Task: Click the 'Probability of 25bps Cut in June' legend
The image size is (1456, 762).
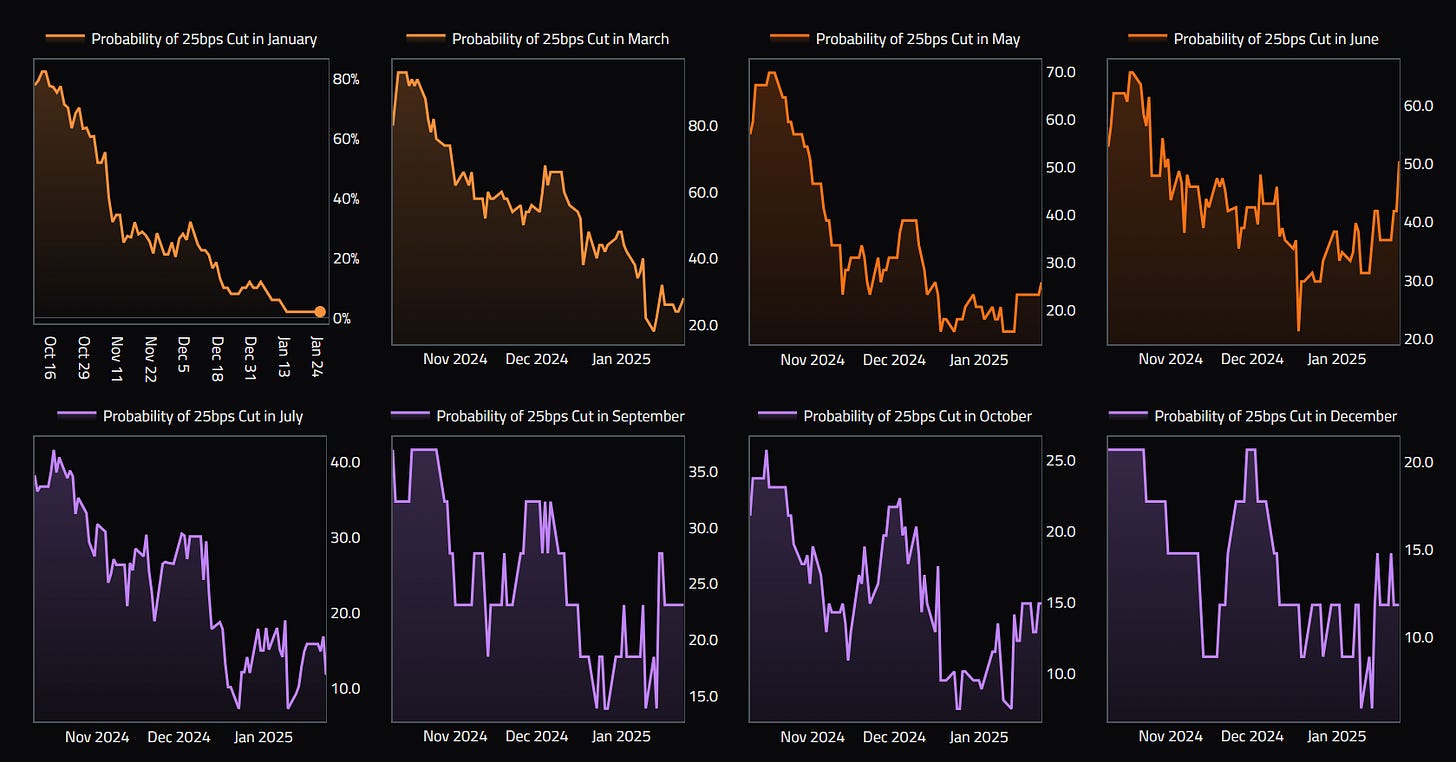Action: point(1253,39)
